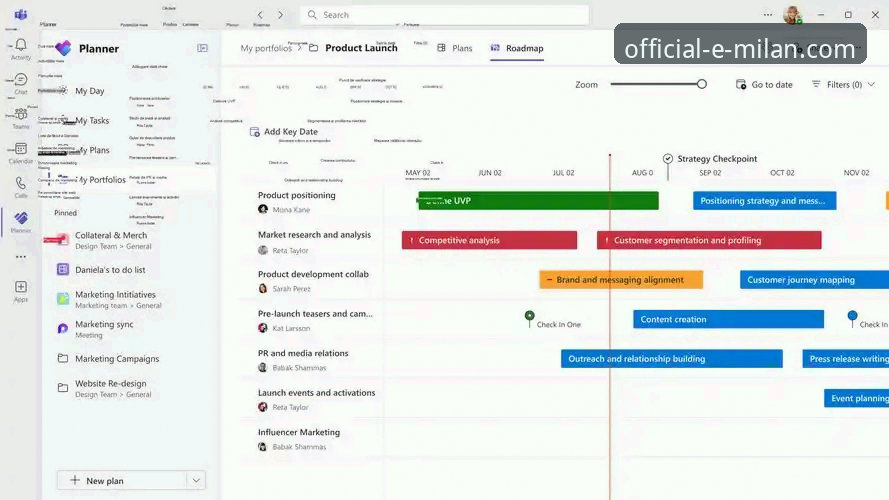889x500 pixels.
Task: Click the Go to date calendar icon
Action: pyautogui.click(x=741, y=85)
